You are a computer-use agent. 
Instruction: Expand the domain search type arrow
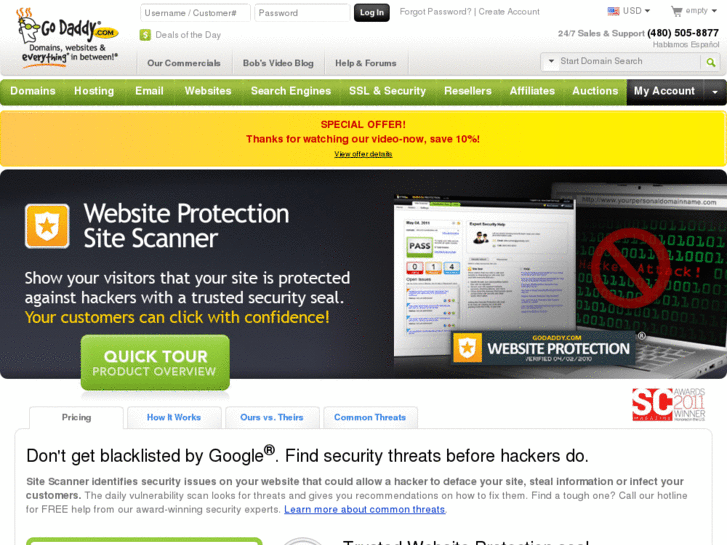tap(551, 61)
